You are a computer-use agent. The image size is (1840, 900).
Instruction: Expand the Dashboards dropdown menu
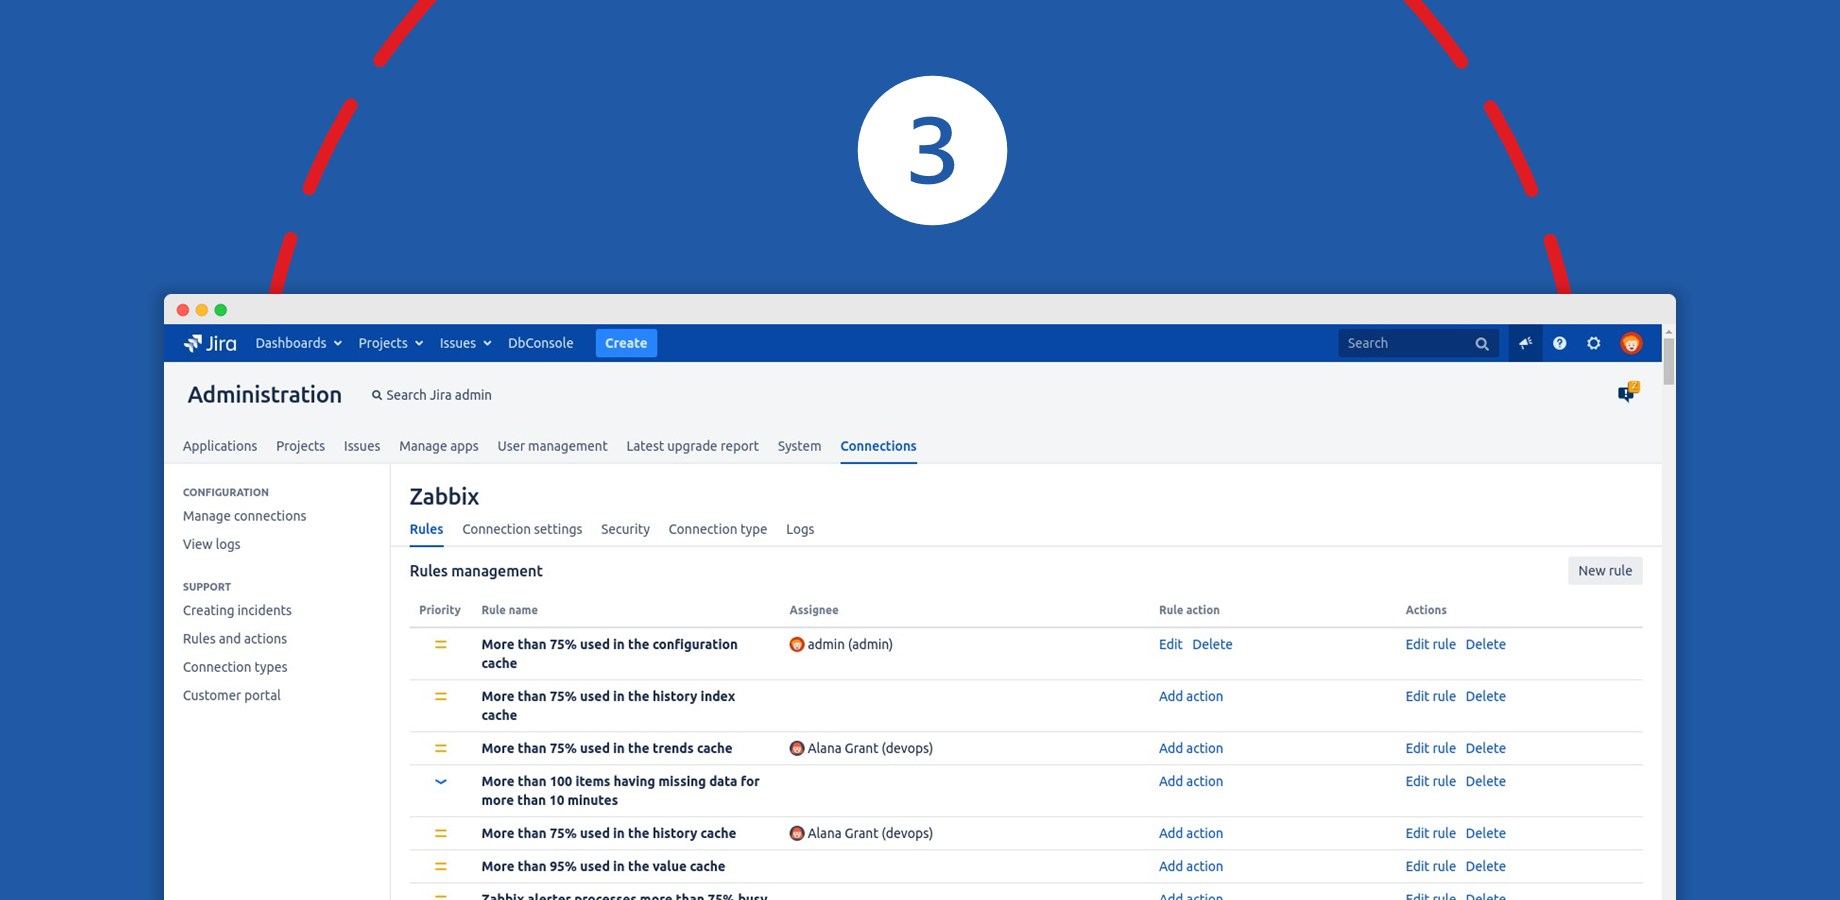pyautogui.click(x=298, y=343)
